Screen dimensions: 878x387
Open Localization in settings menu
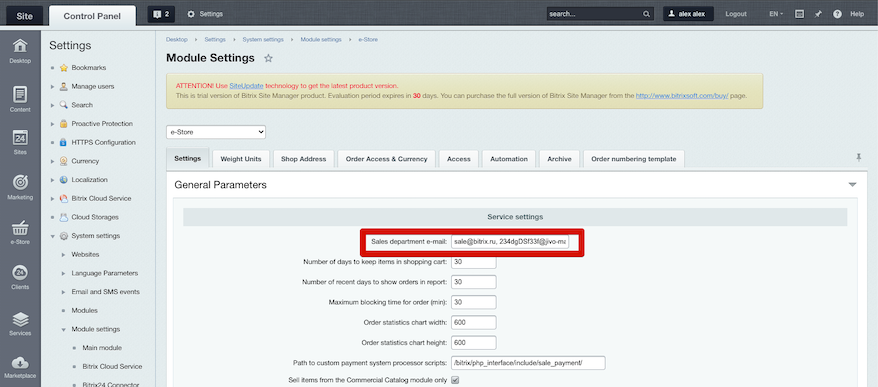click(x=89, y=180)
